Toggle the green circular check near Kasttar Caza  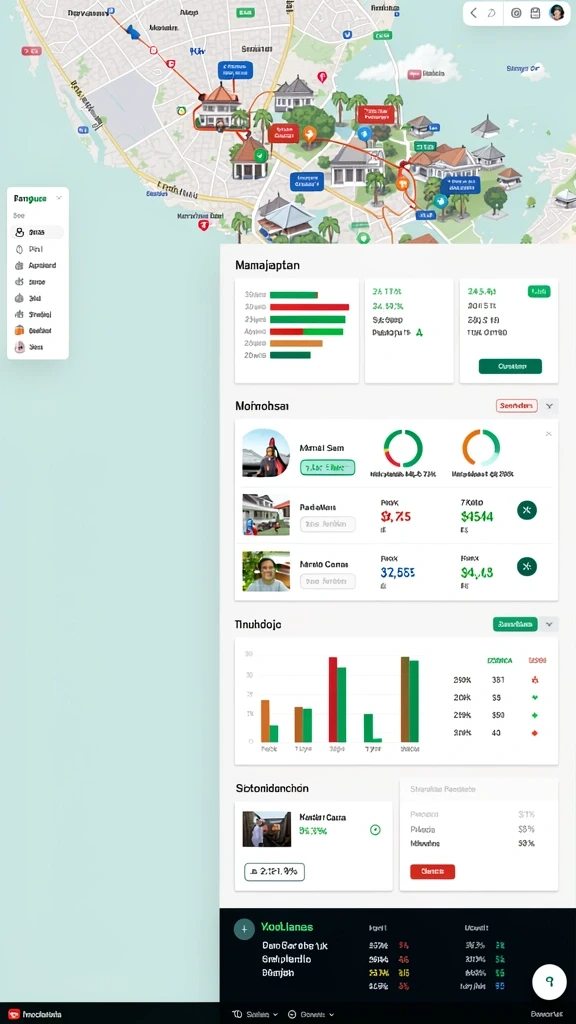point(375,830)
